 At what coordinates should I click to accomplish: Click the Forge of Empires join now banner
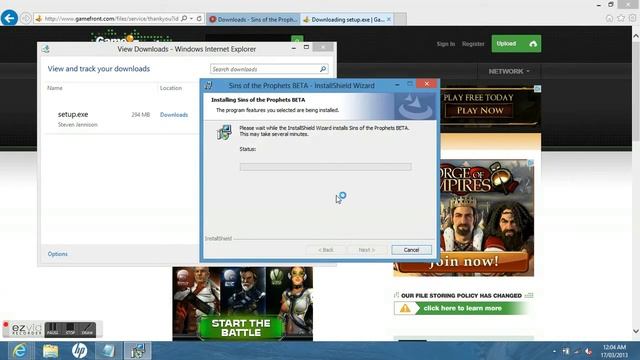coord(464,261)
